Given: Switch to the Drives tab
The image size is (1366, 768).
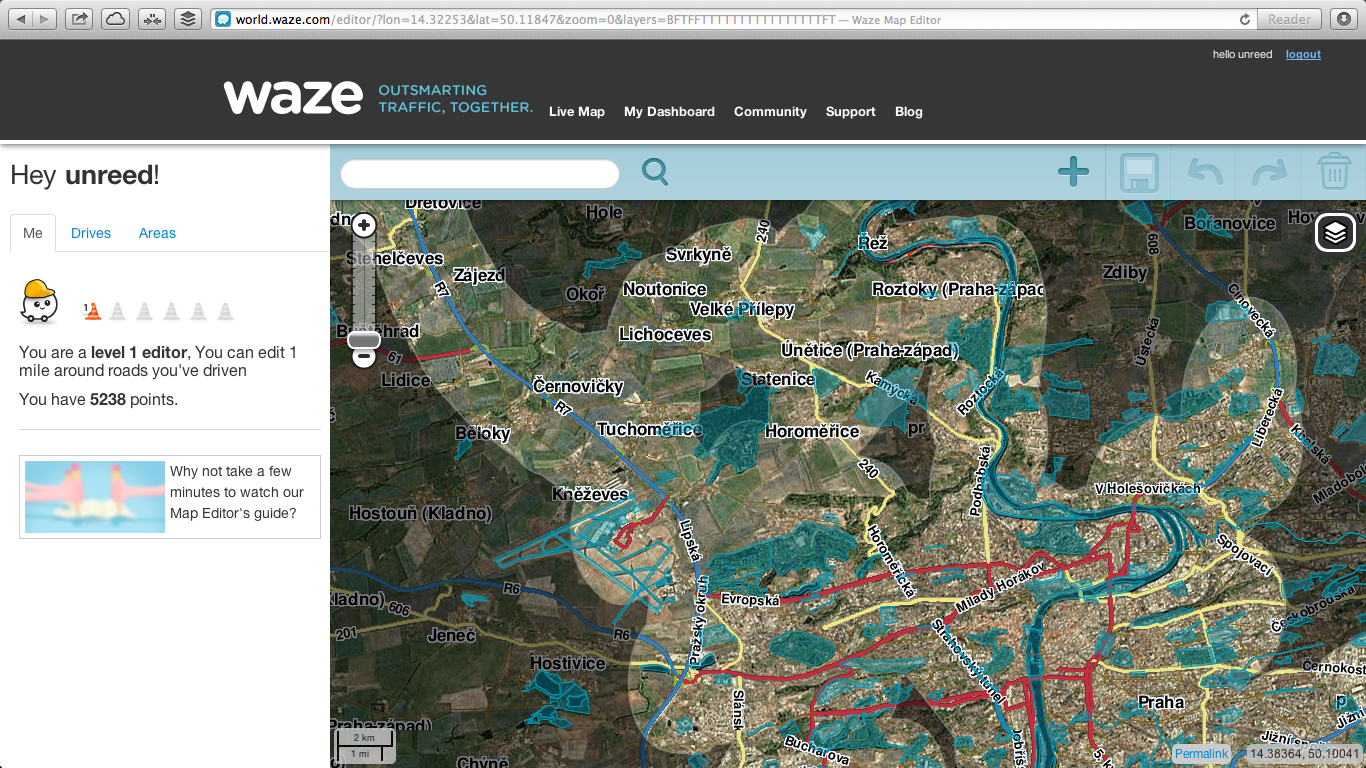Looking at the screenshot, I should point(91,233).
